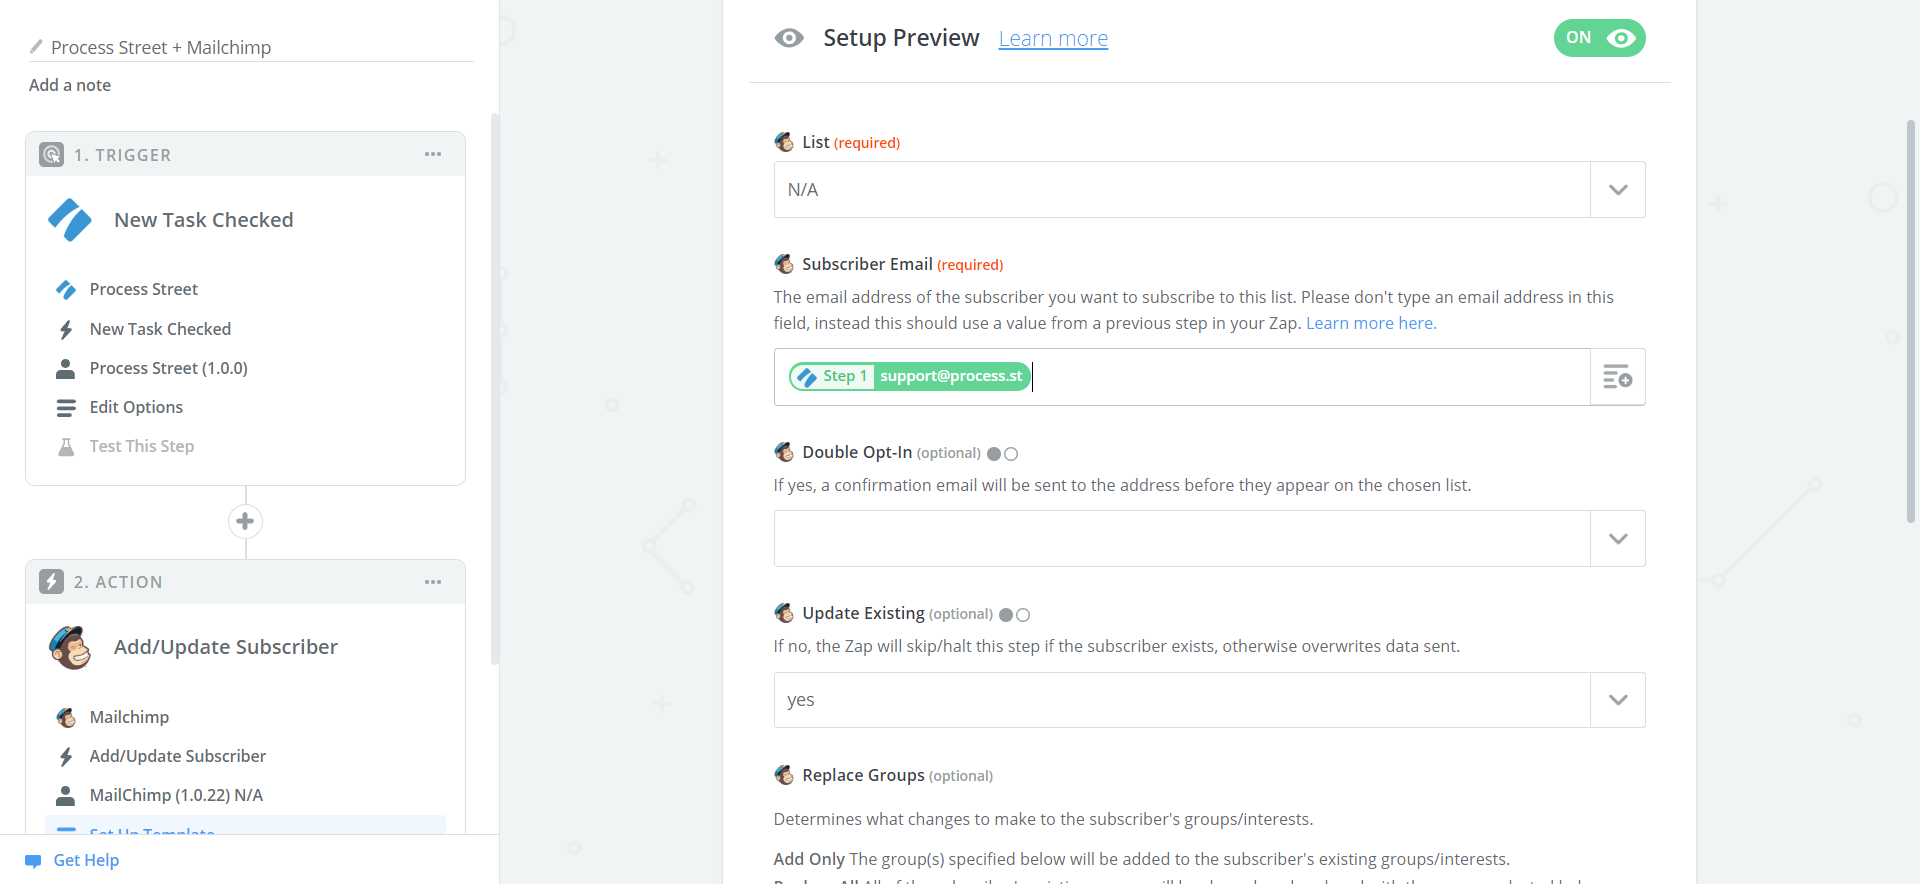The height and width of the screenshot is (884, 1920).
Task: Click the Get Help chat icon
Action: [33, 861]
